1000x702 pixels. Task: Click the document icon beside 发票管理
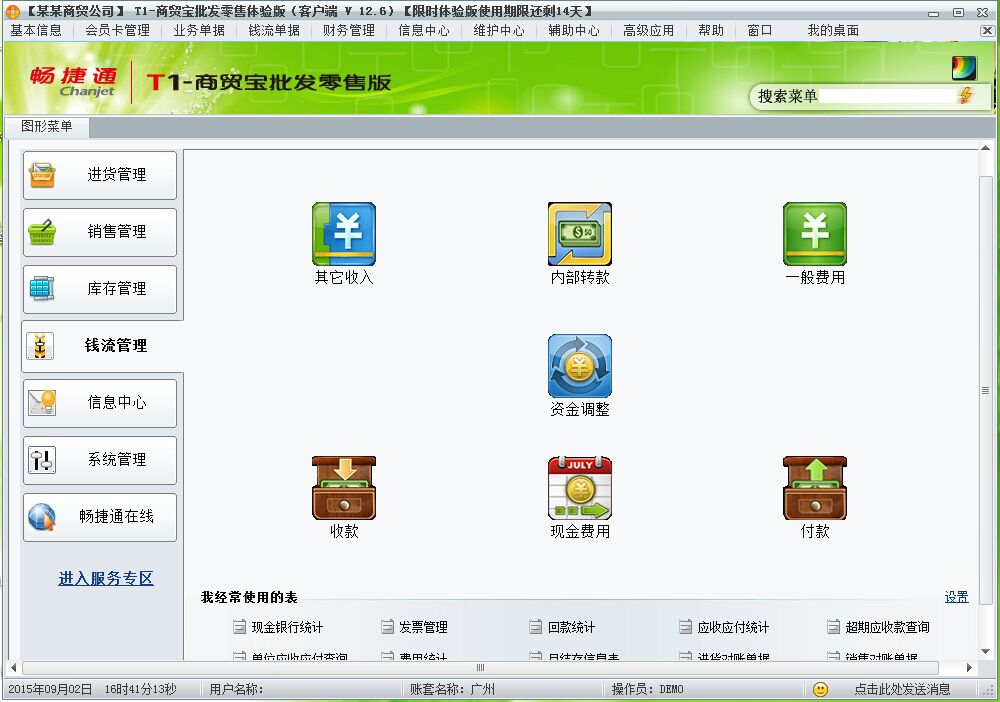point(387,627)
